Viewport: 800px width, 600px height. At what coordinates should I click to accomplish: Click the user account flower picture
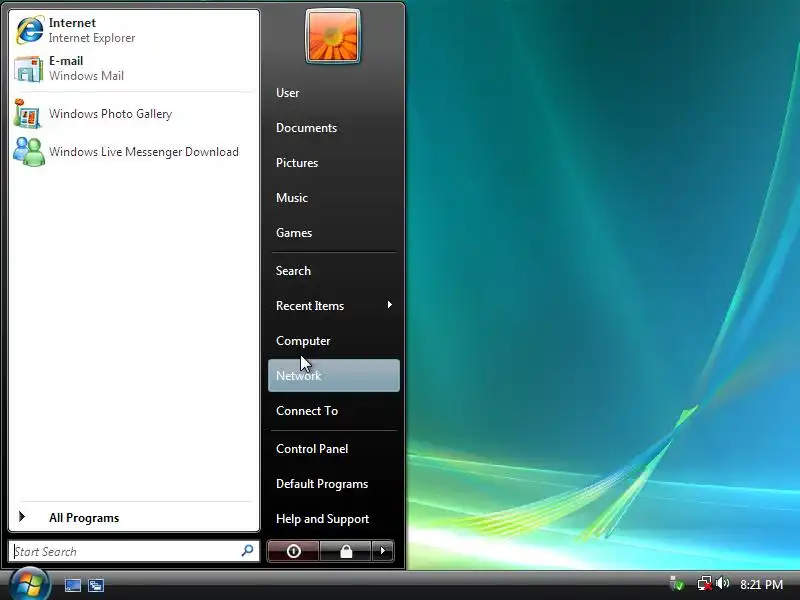(x=333, y=37)
